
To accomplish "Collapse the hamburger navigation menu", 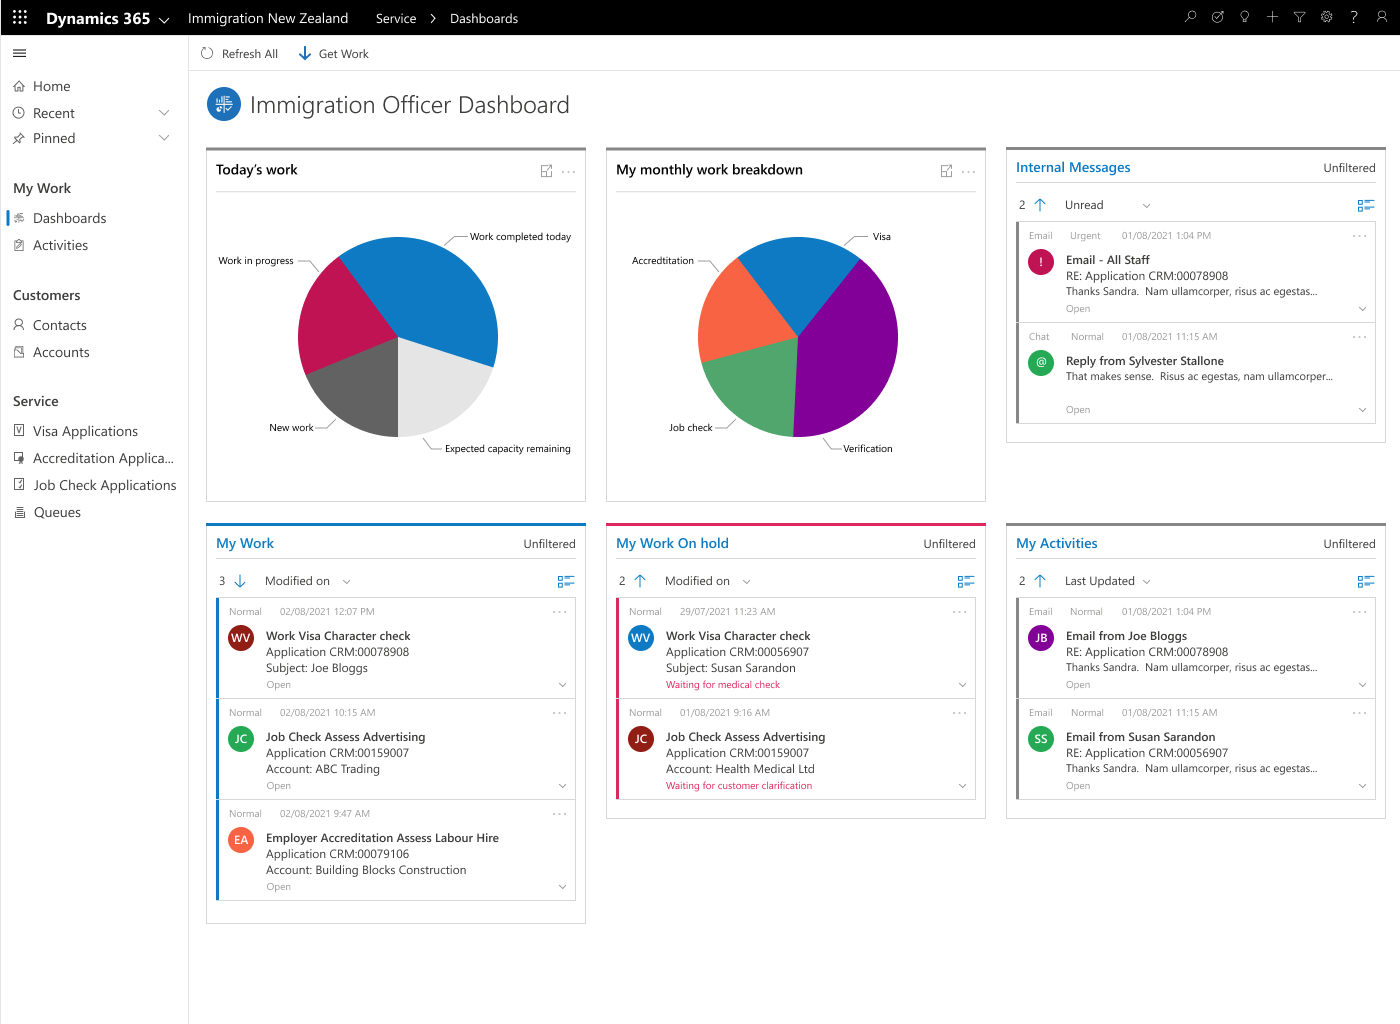I will coord(19,53).
